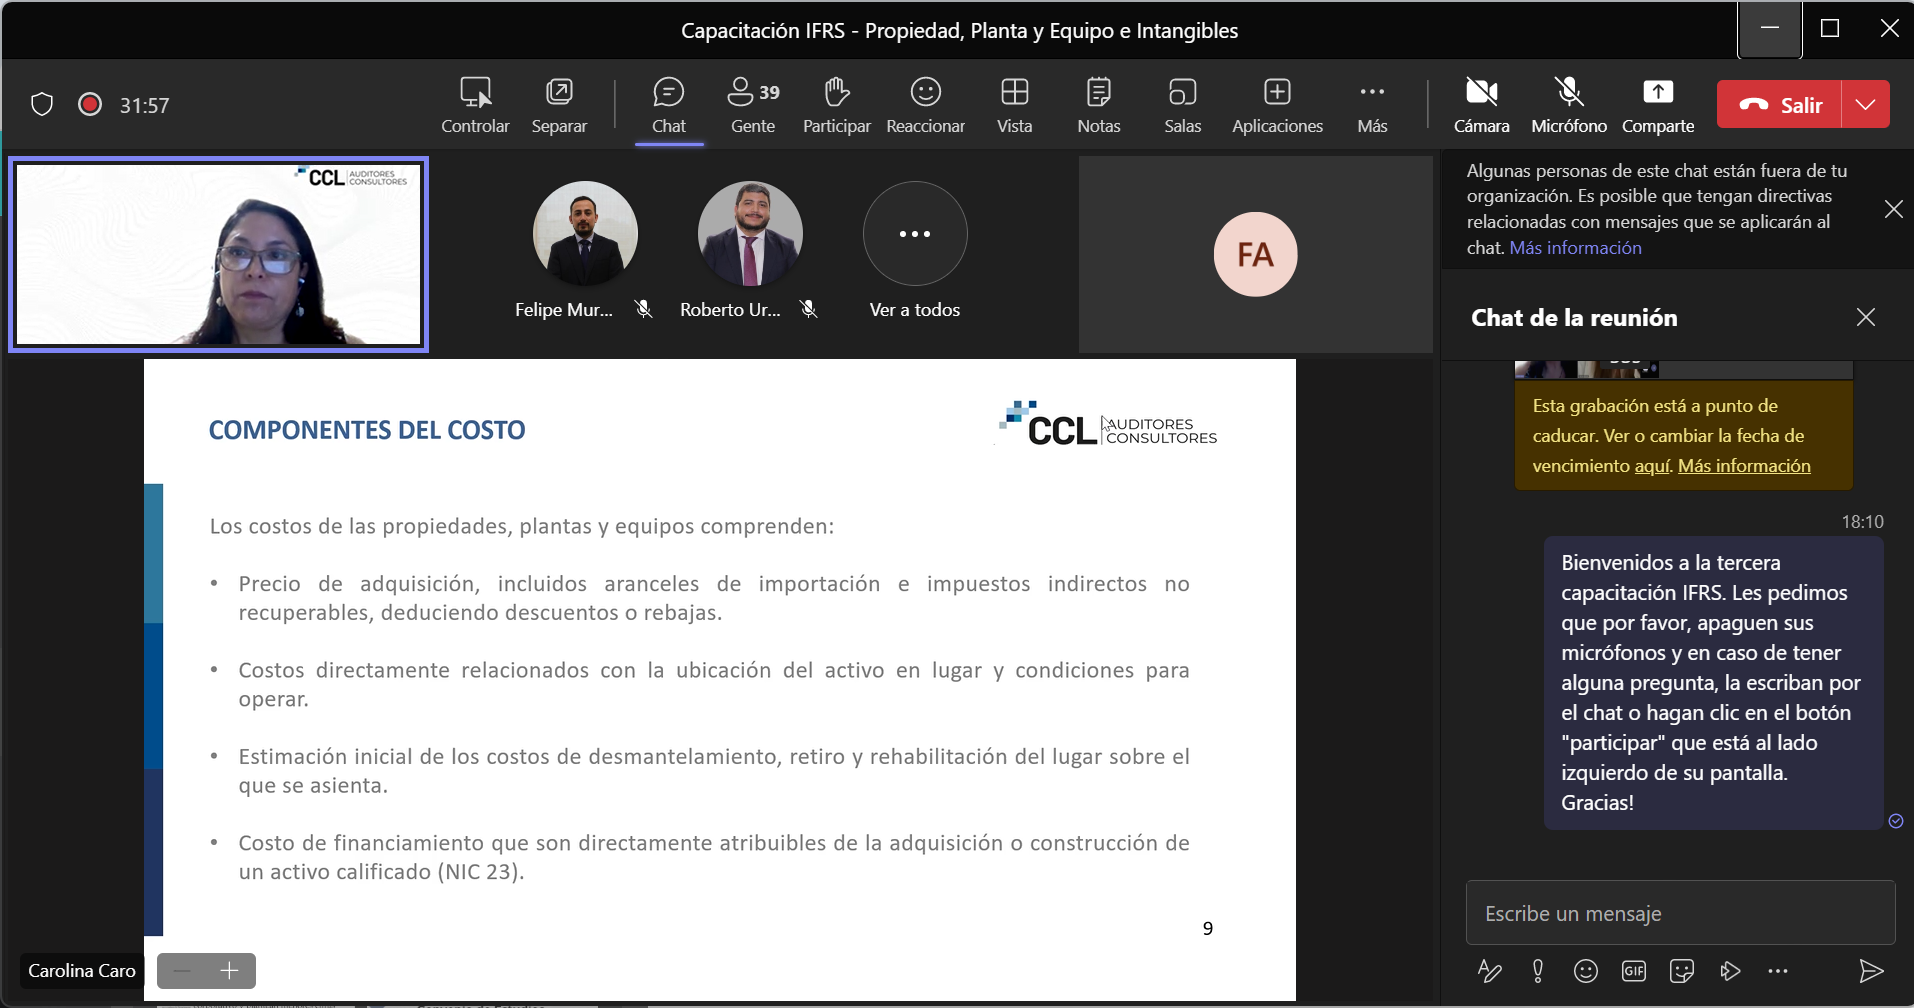Change layout via Vista
The width and height of the screenshot is (1914, 1008).
click(x=1014, y=105)
